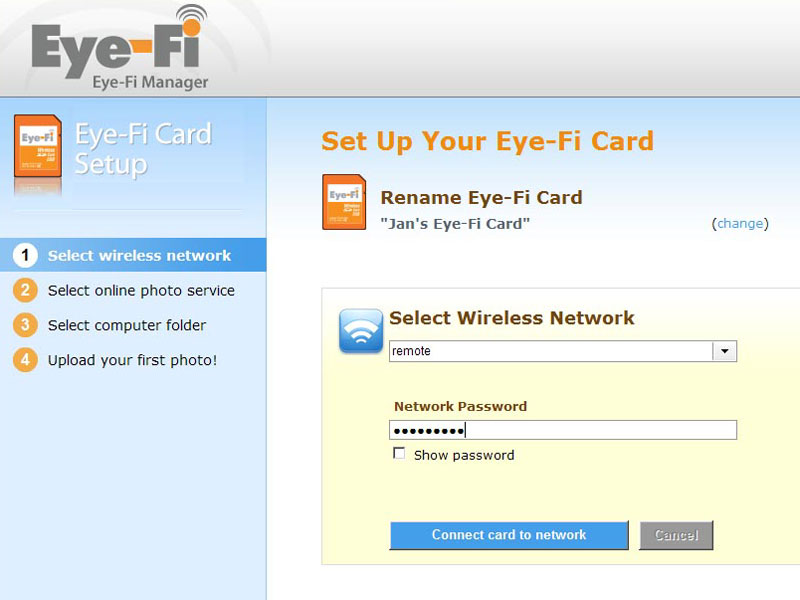Click the orange step 3 number circle
Screen dimensions: 800x600
click(25, 325)
